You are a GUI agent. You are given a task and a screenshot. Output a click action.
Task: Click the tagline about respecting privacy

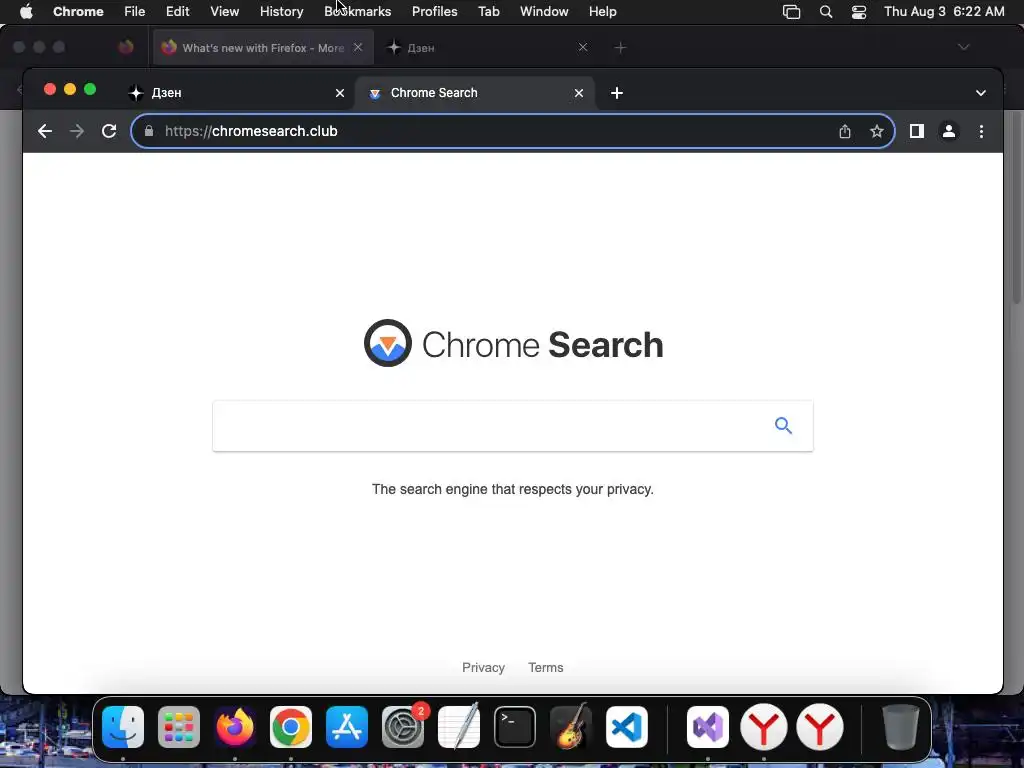(x=513, y=489)
